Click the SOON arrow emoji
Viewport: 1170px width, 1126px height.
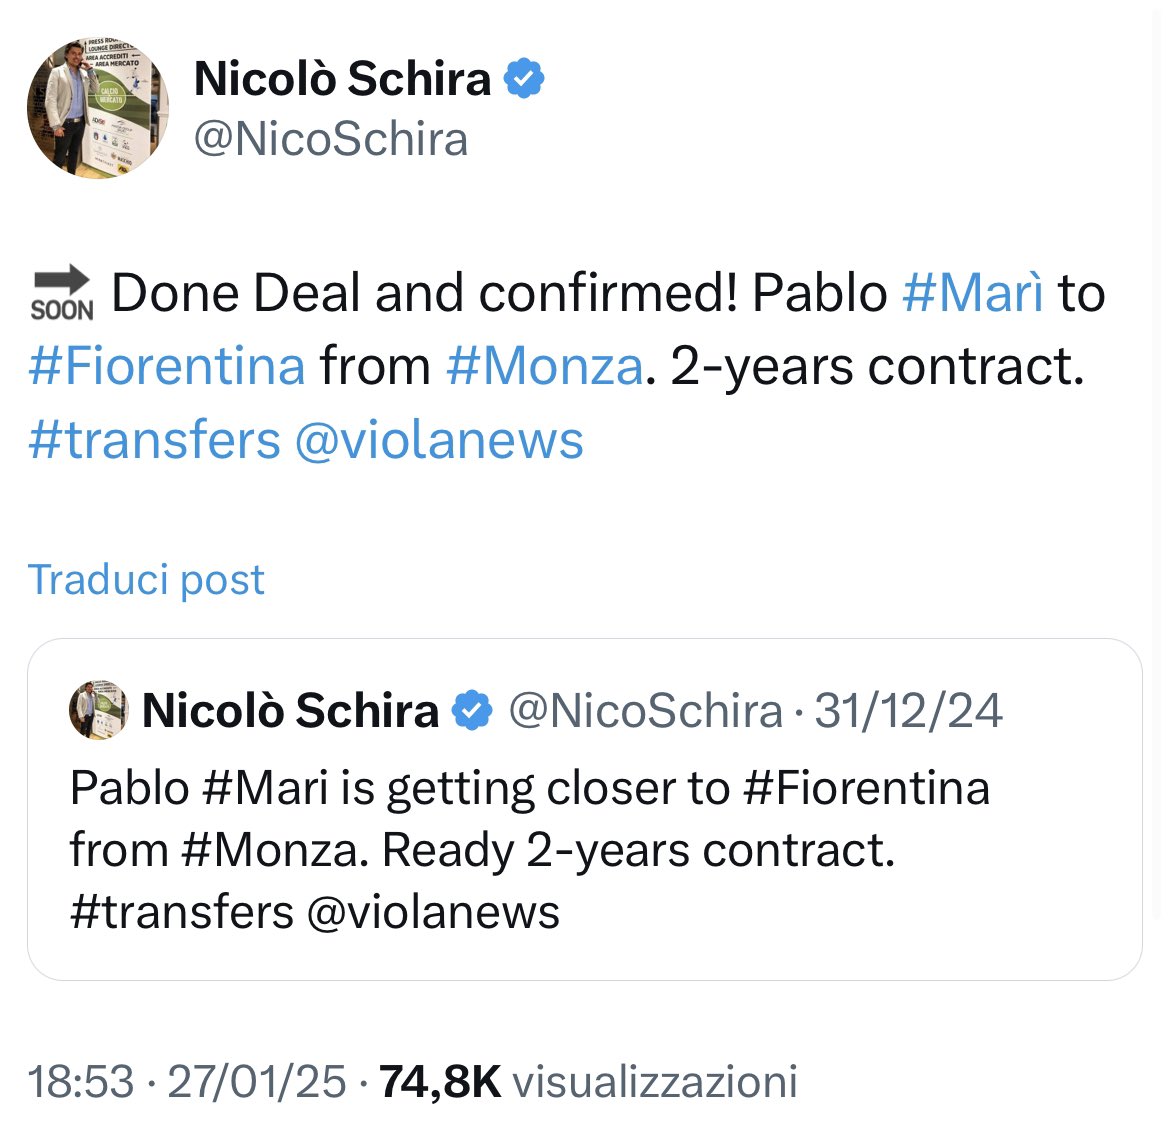pyautogui.click(x=62, y=293)
